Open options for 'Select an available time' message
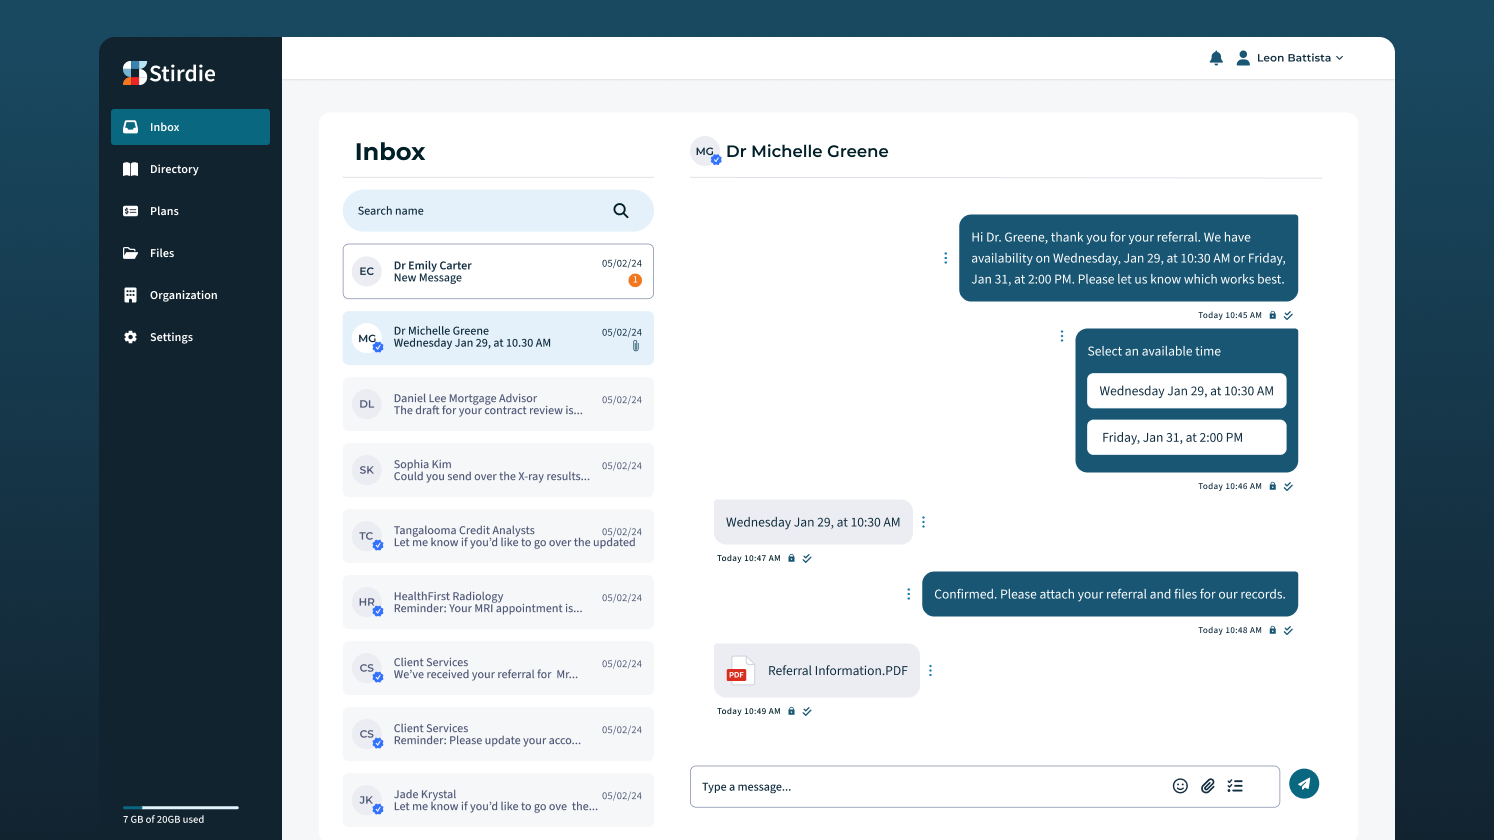The image size is (1494, 840). click(1061, 336)
